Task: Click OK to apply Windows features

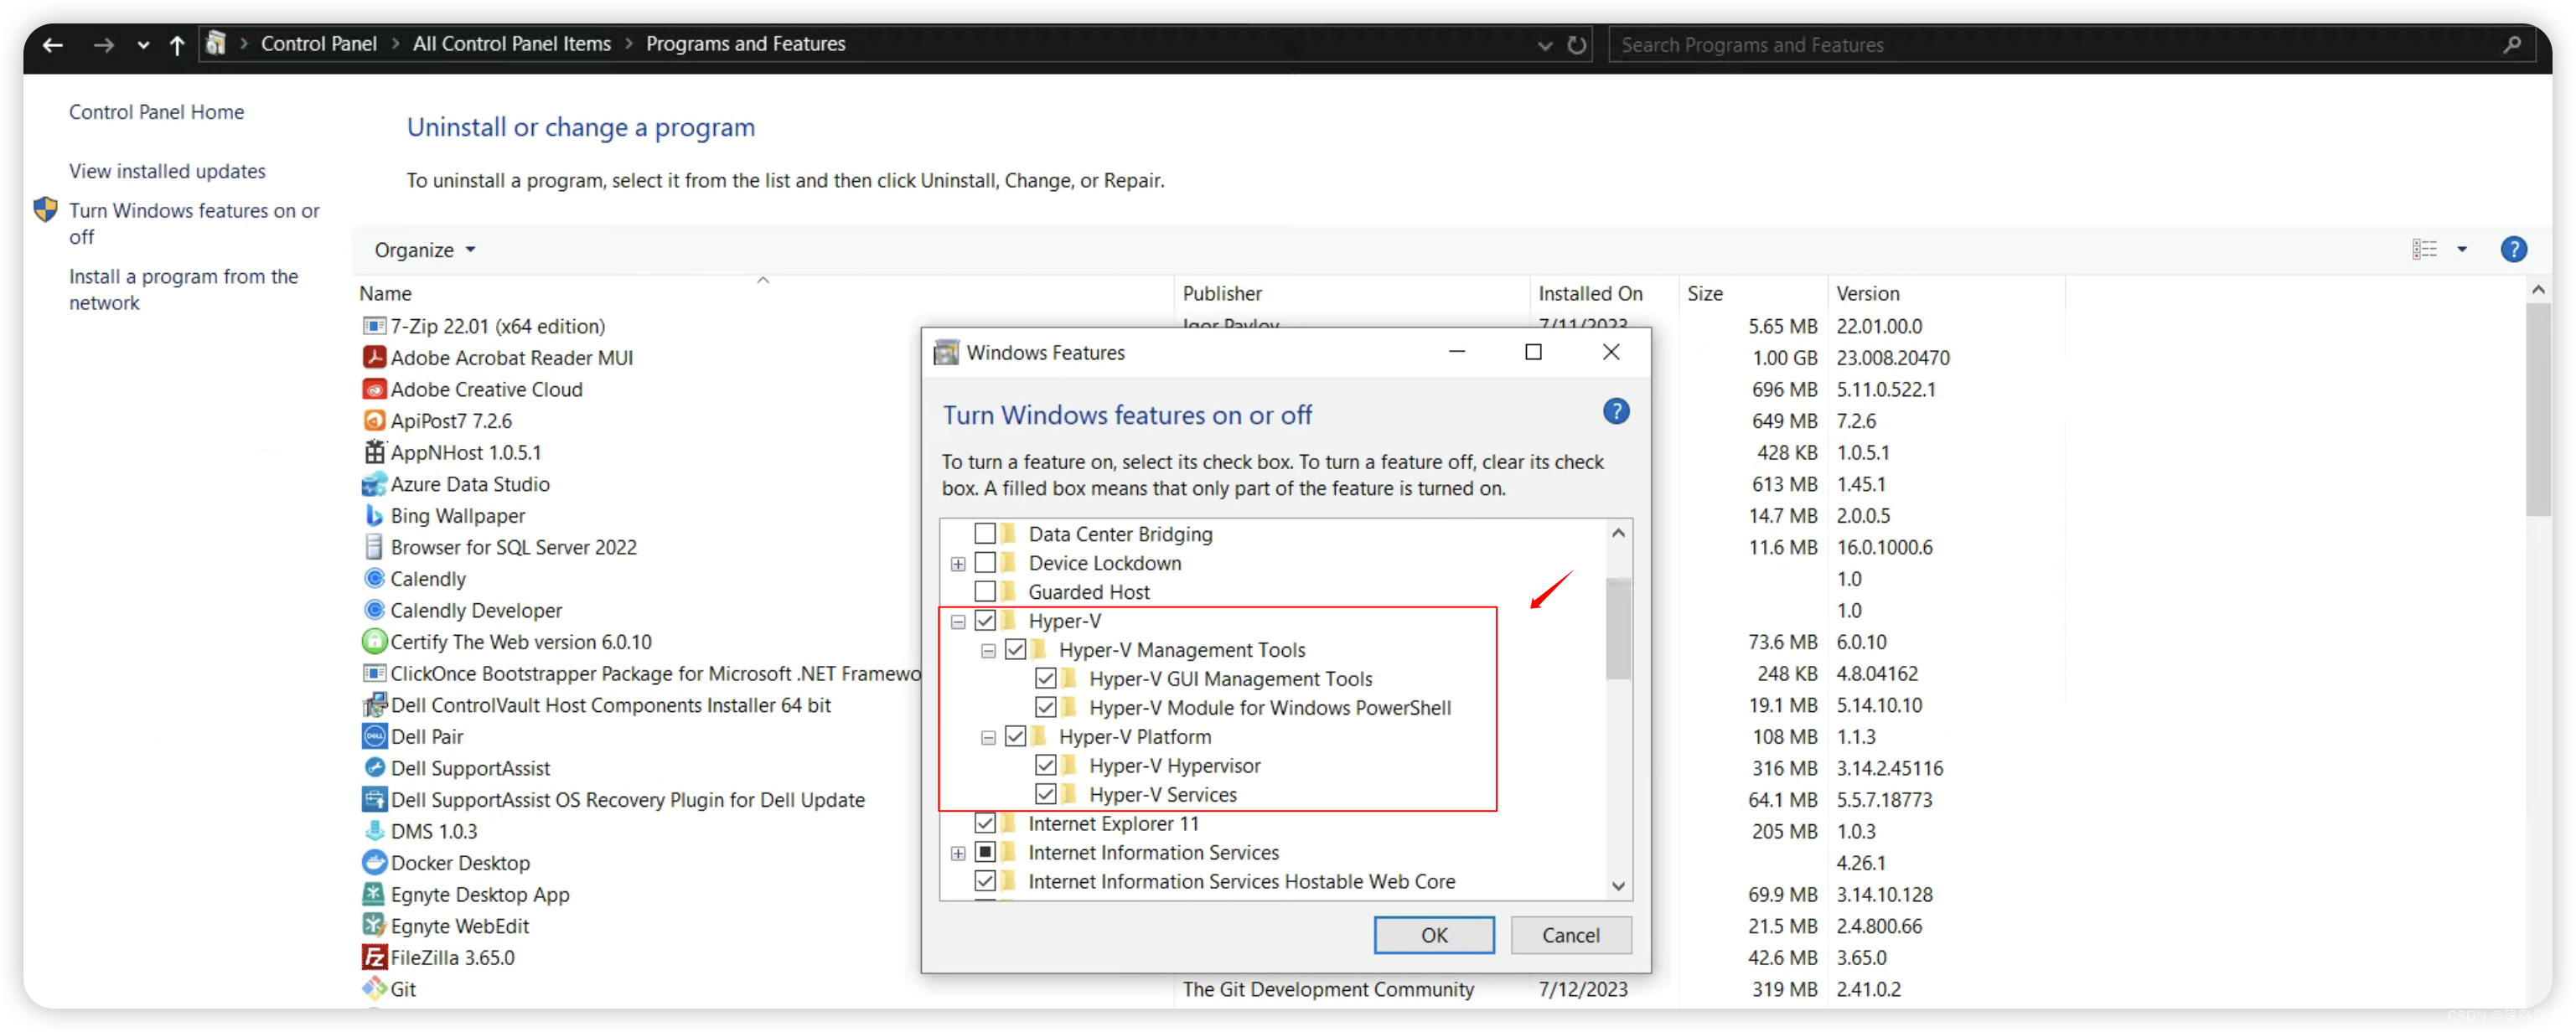Action: (x=1433, y=933)
